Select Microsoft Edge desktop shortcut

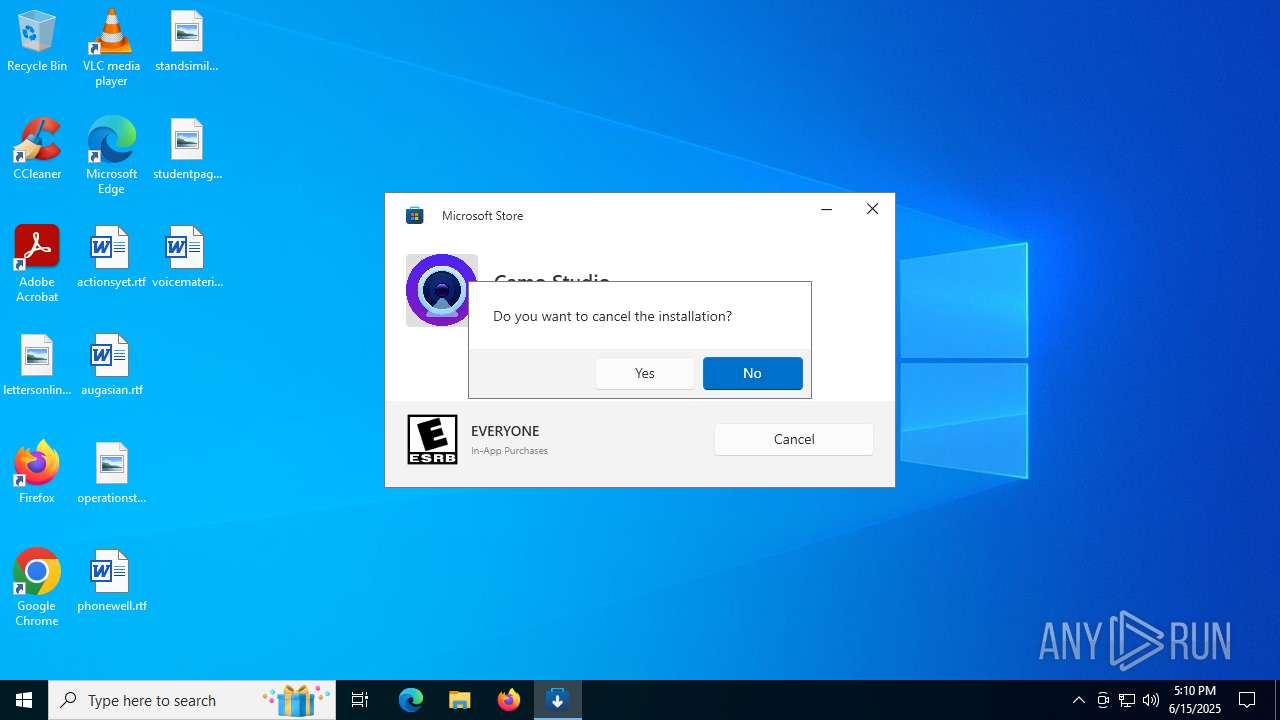pyautogui.click(x=111, y=156)
